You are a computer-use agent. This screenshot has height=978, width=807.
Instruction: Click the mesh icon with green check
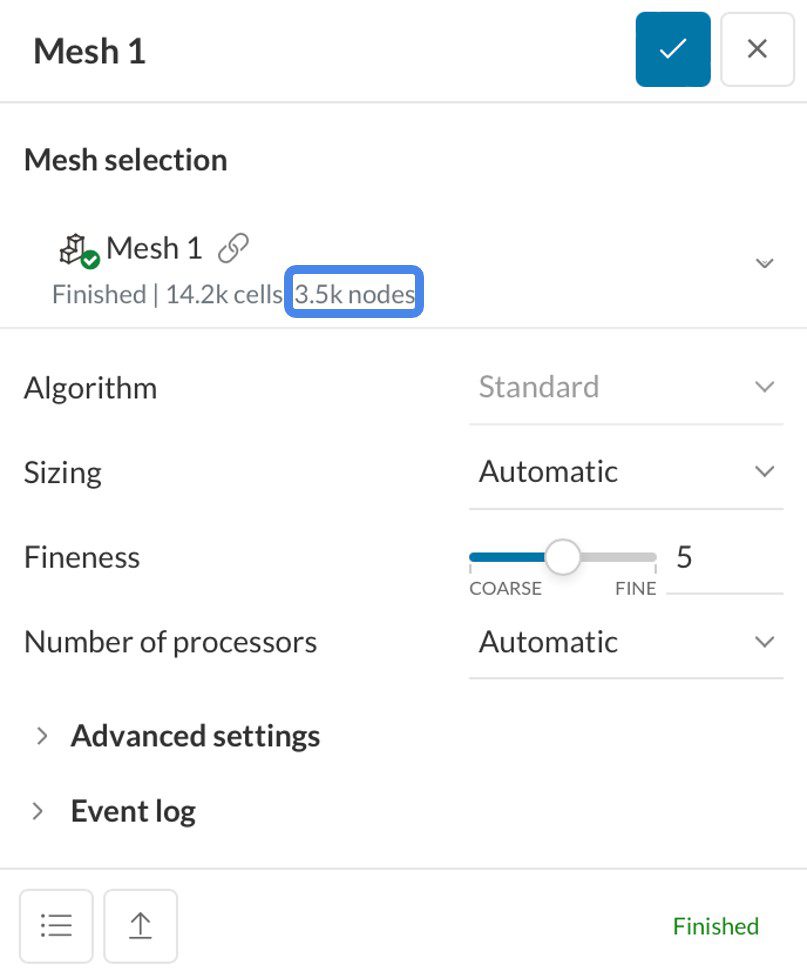79,250
